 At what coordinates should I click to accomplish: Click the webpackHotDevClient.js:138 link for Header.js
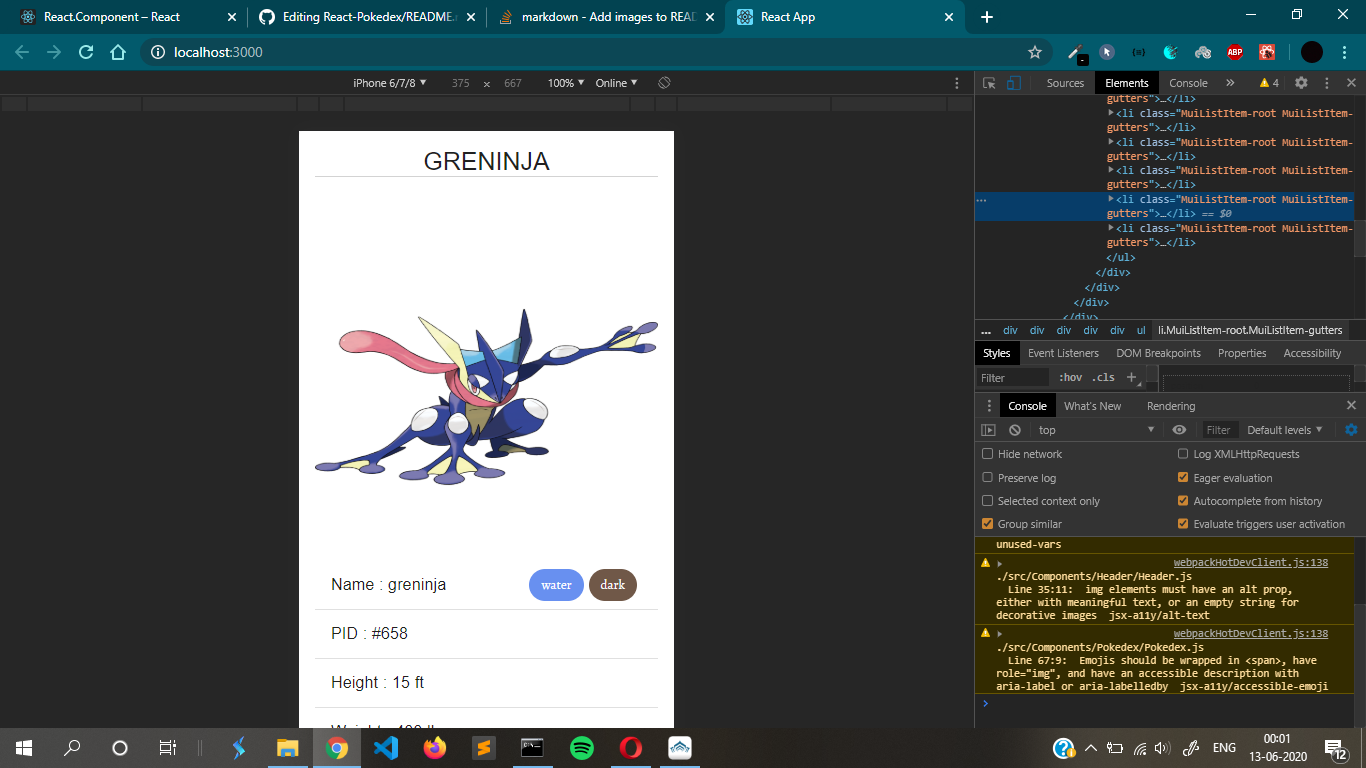(1250, 563)
